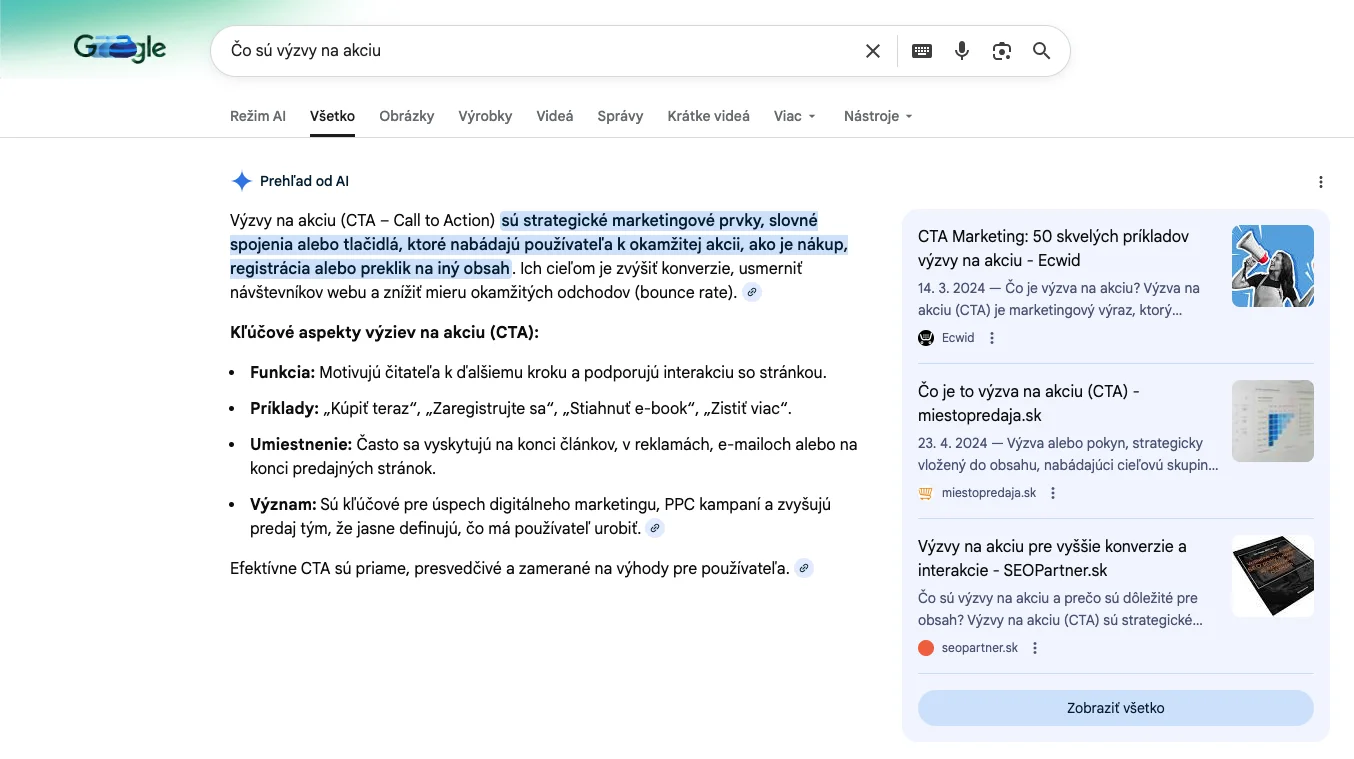Image resolution: width=1354 pixels, height=759 pixels.
Task: Start voice search with the microphone
Action: 962,51
